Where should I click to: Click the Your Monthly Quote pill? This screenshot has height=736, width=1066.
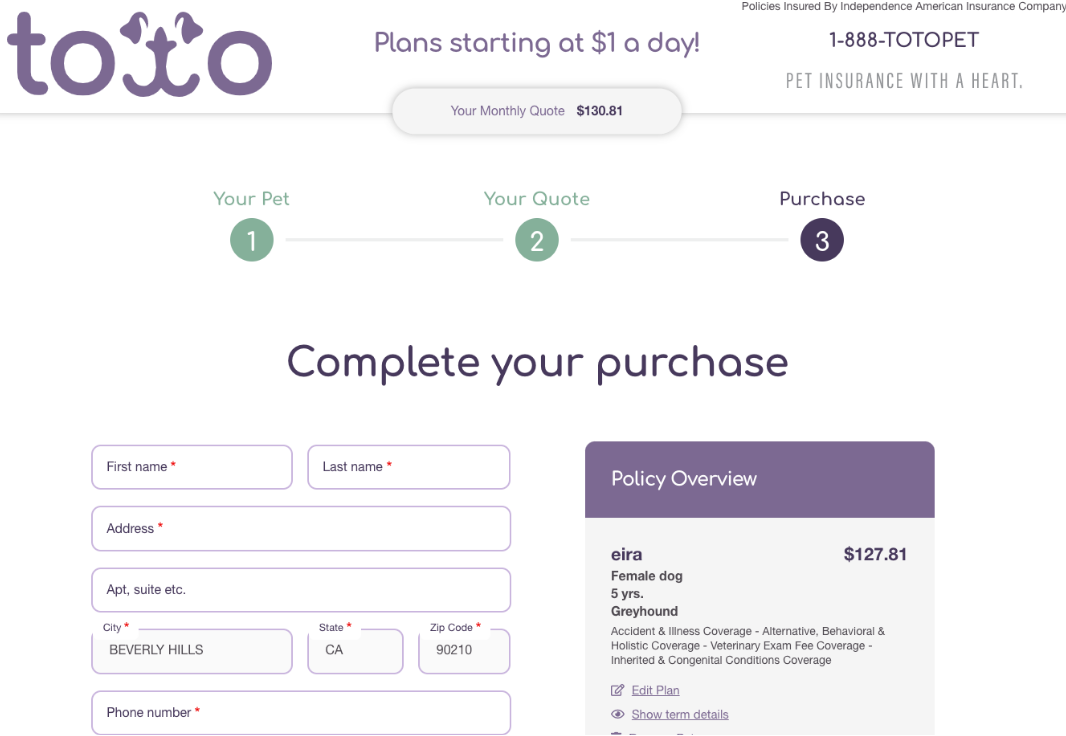(x=537, y=111)
